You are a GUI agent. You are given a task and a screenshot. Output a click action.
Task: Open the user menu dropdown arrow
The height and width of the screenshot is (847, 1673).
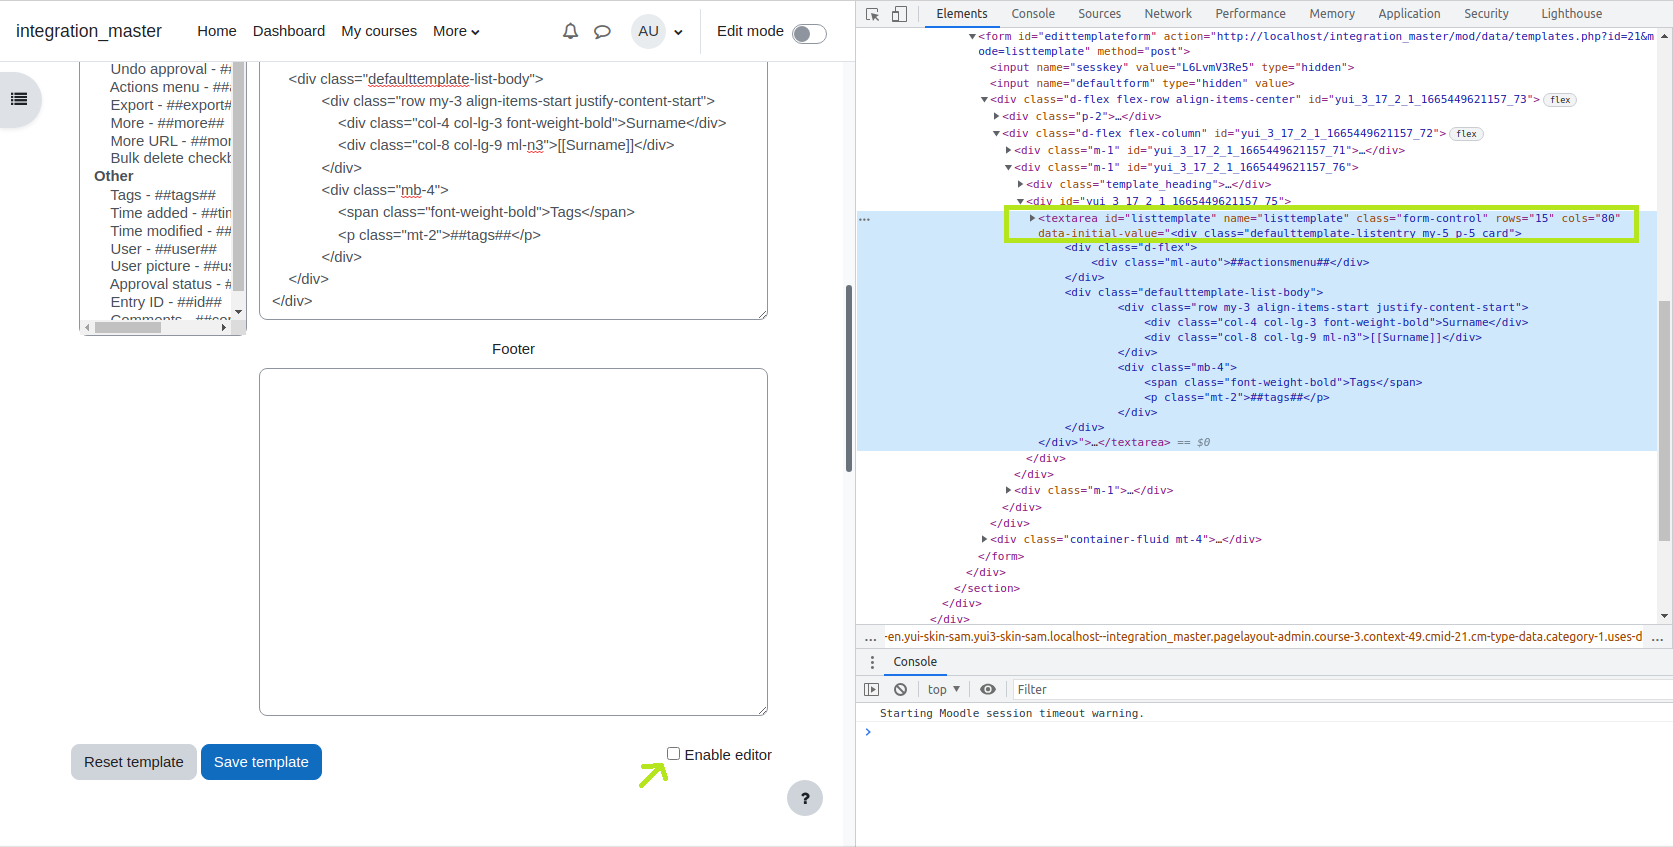click(x=678, y=32)
